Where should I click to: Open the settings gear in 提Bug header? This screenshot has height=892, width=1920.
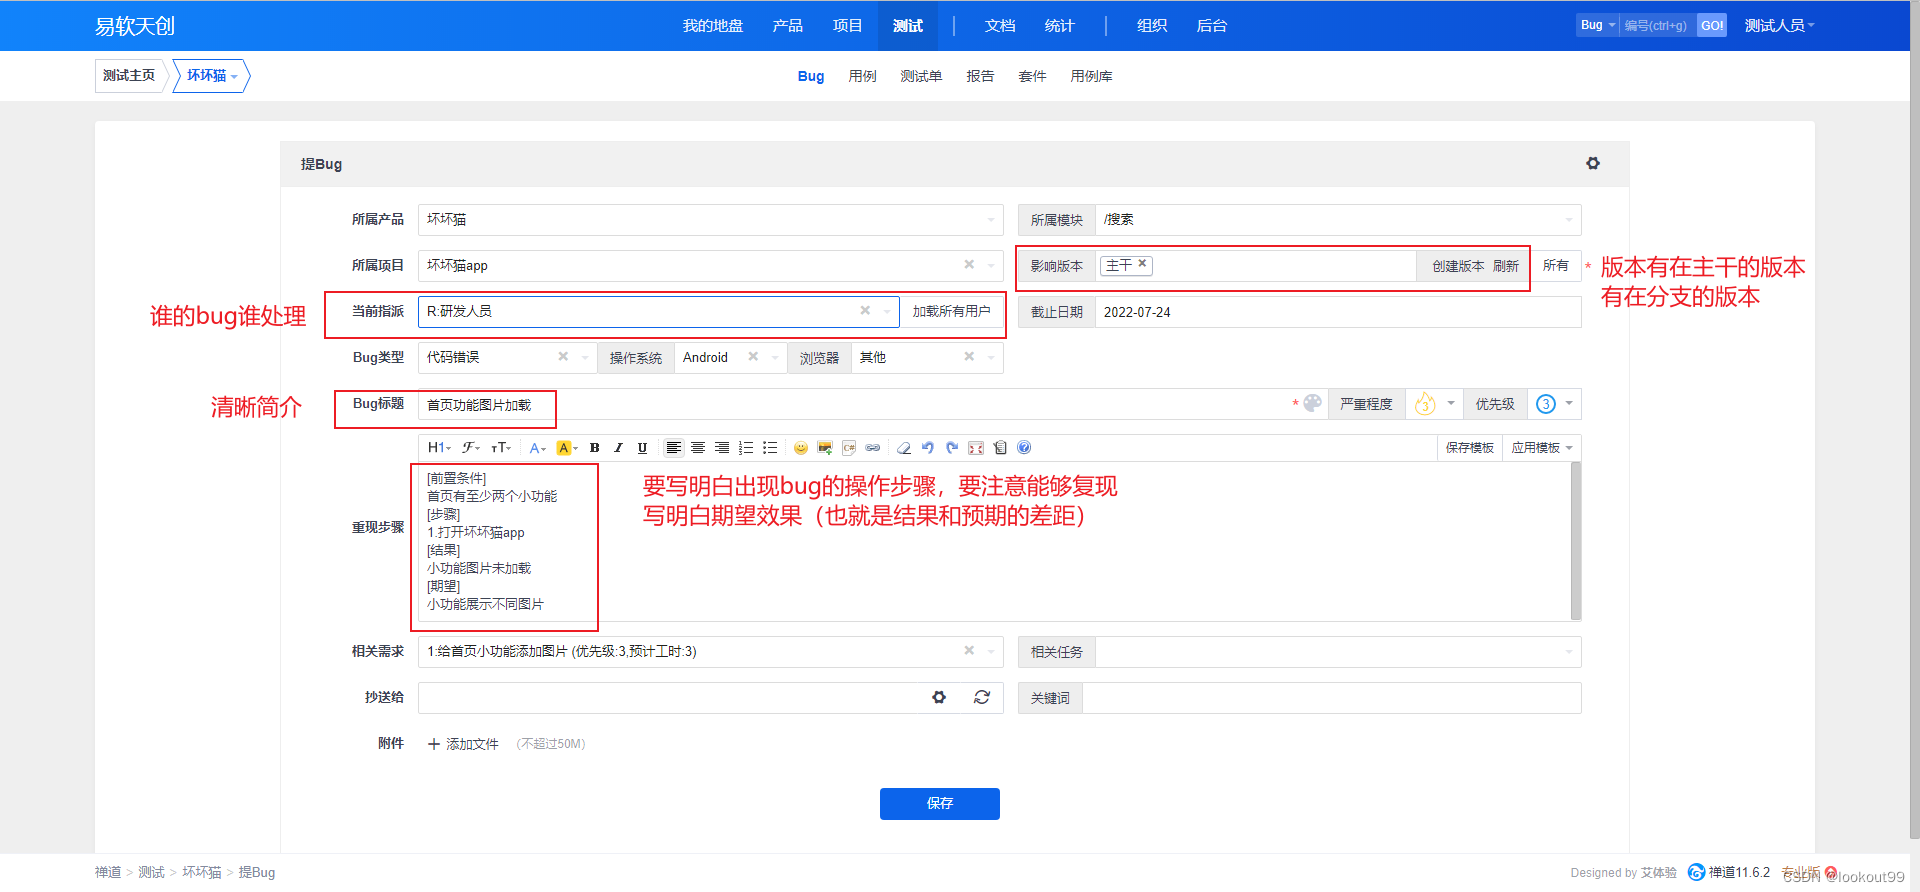pyautogui.click(x=1593, y=163)
